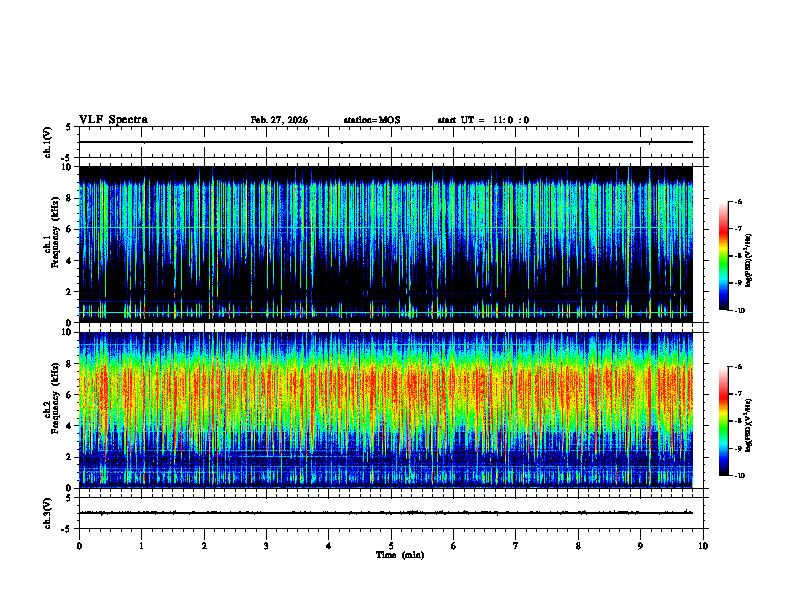792x612 pixels.
Task: Click the "ch.1(V)" axis label
Action: [x=48, y=142]
